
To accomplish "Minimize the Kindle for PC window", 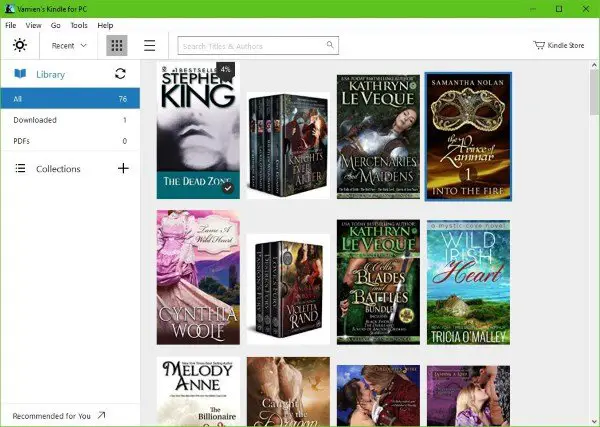I will point(533,9).
